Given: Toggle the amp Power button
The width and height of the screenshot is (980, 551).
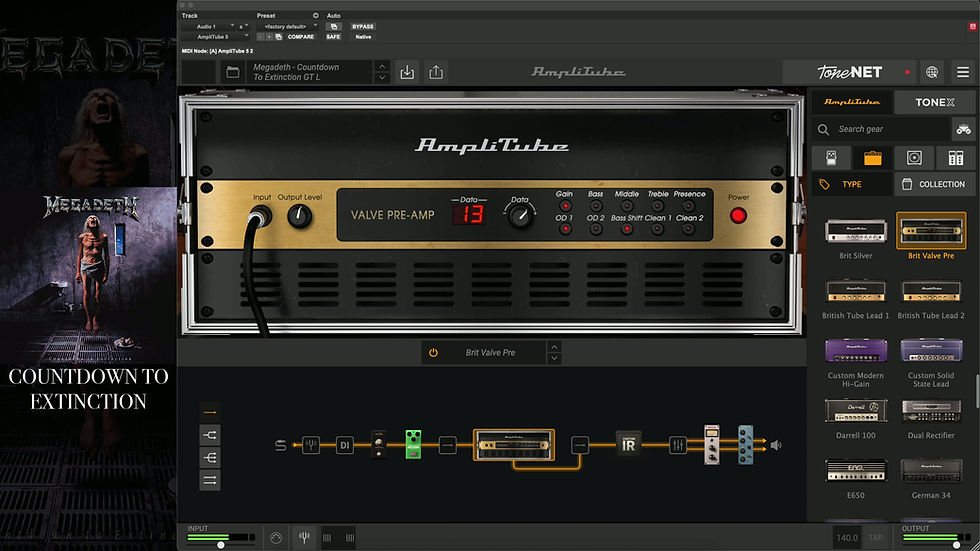Looking at the screenshot, I should pyautogui.click(x=738, y=216).
